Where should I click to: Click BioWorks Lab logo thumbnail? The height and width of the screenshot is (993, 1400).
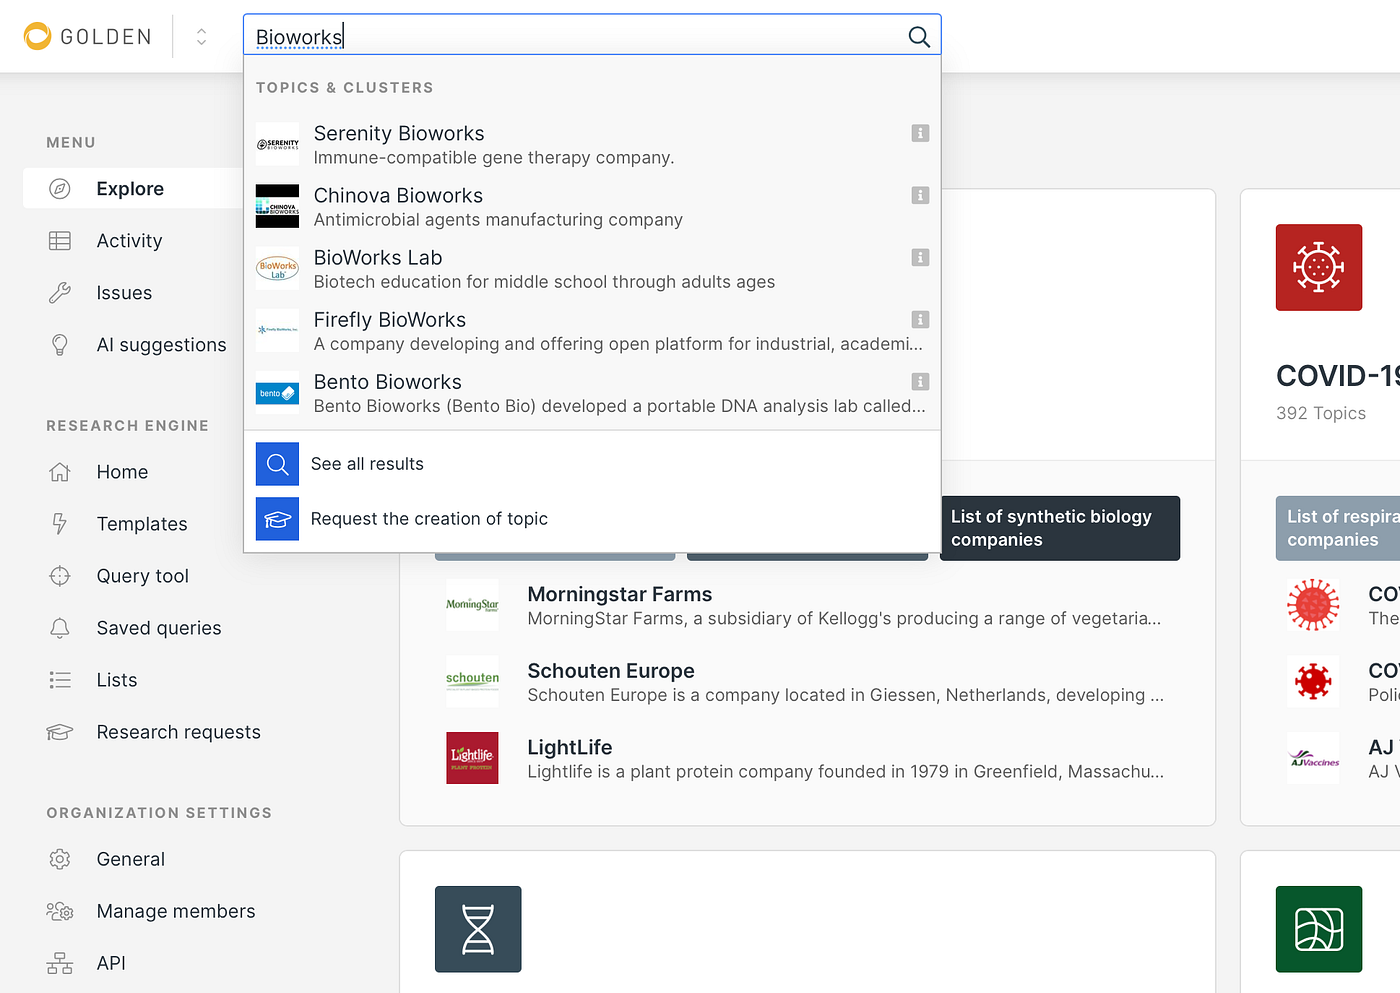point(277,268)
